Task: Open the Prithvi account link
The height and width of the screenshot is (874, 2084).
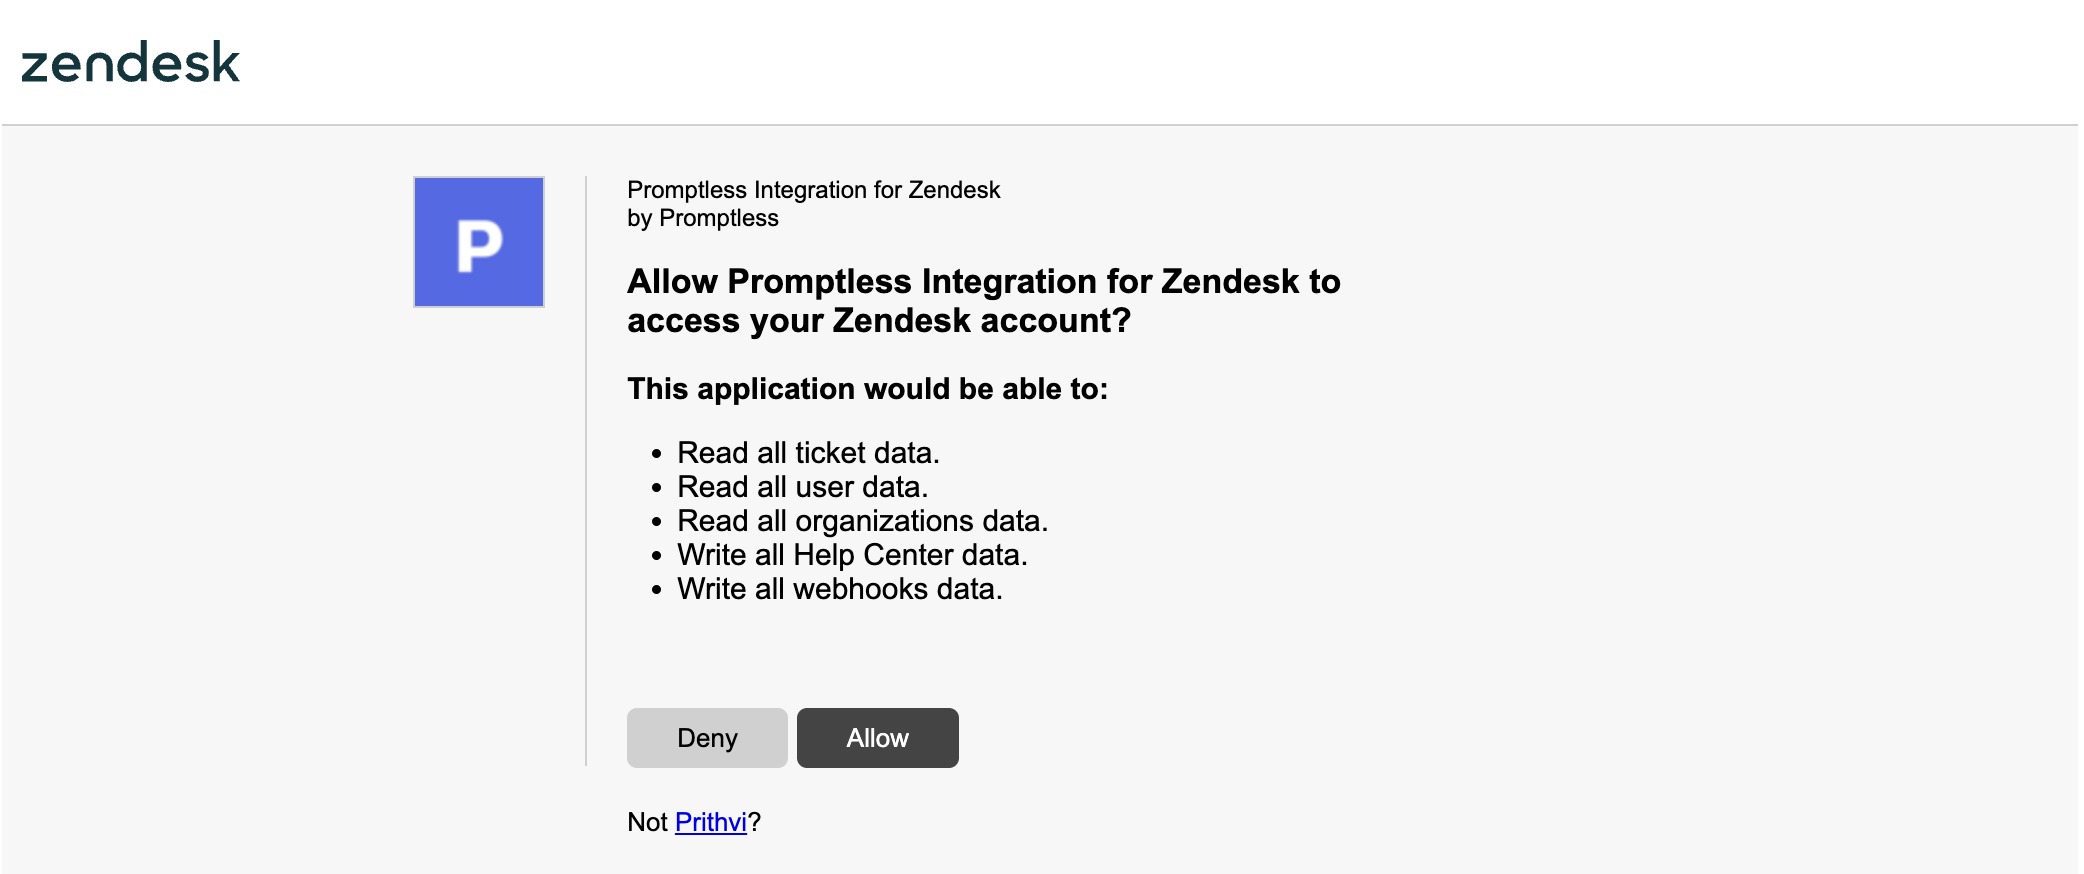Action: click(x=711, y=821)
